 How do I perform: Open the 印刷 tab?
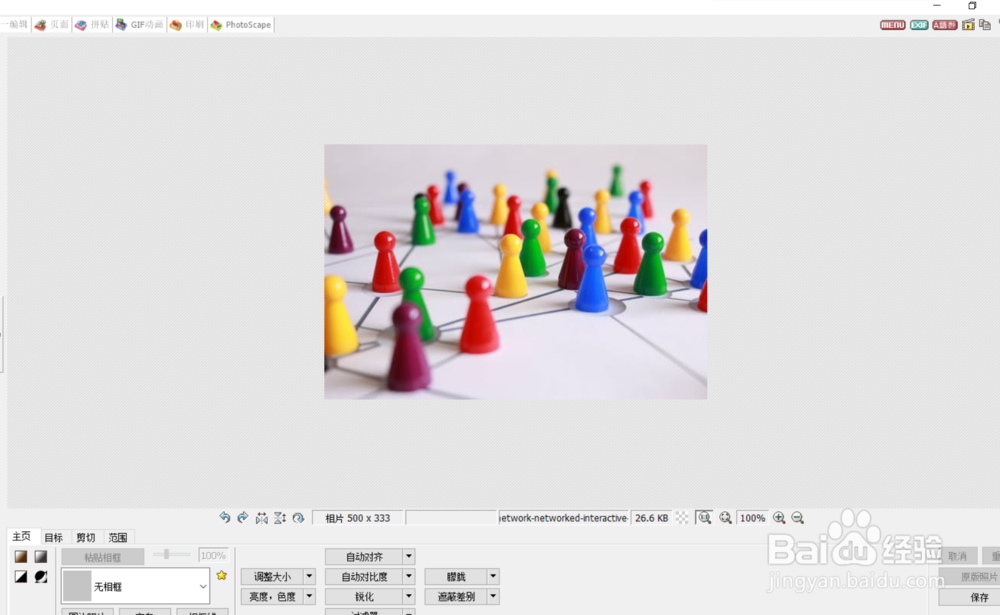pyautogui.click(x=188, y=25)
